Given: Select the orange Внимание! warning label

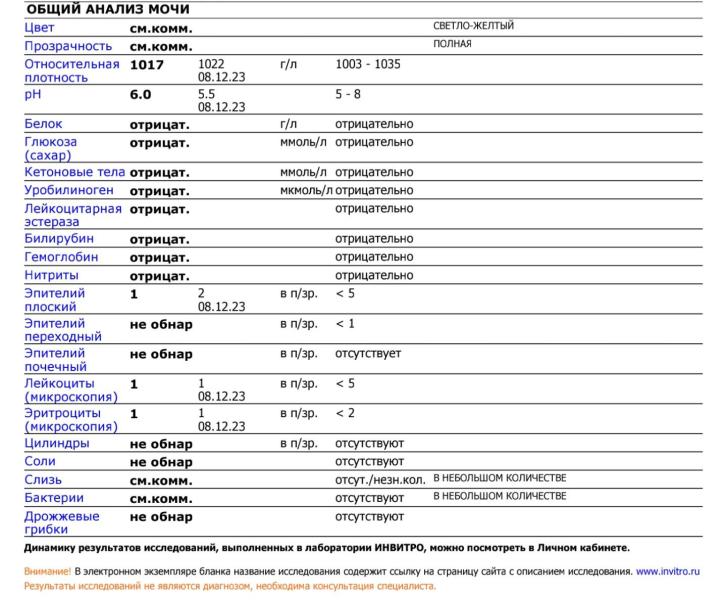Looking at the screenshot, I should pyautogui.click(x=47, y=571).
